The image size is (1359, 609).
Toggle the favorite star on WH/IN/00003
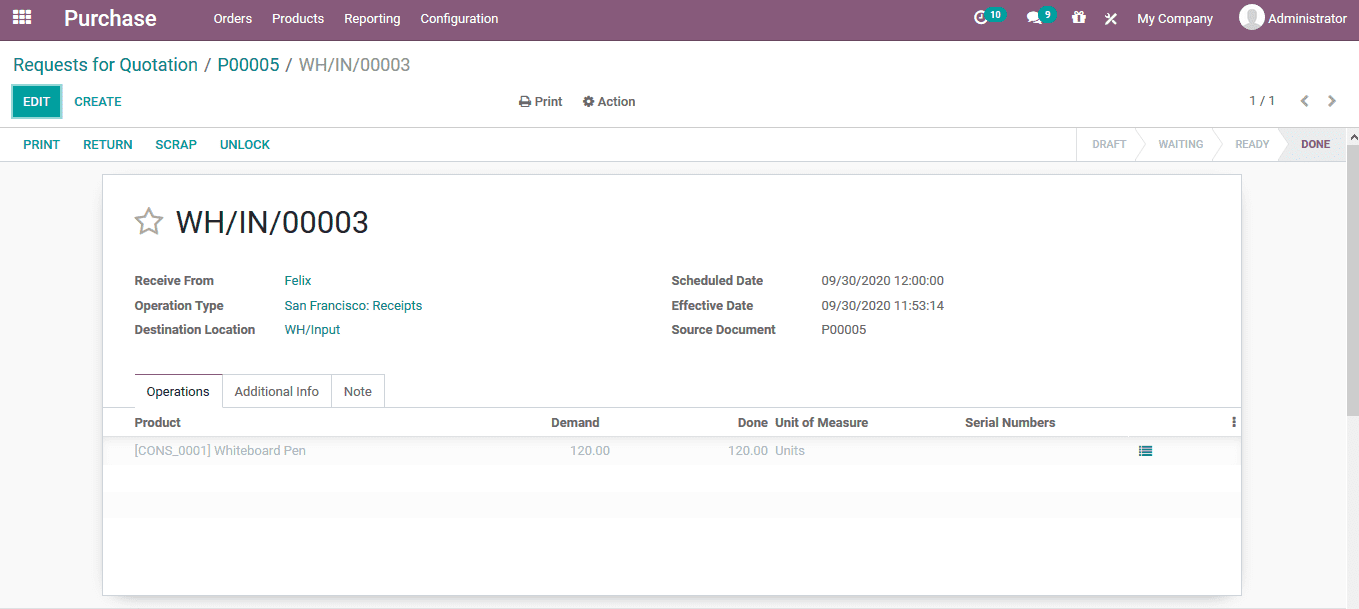click(x=148, y=221)
